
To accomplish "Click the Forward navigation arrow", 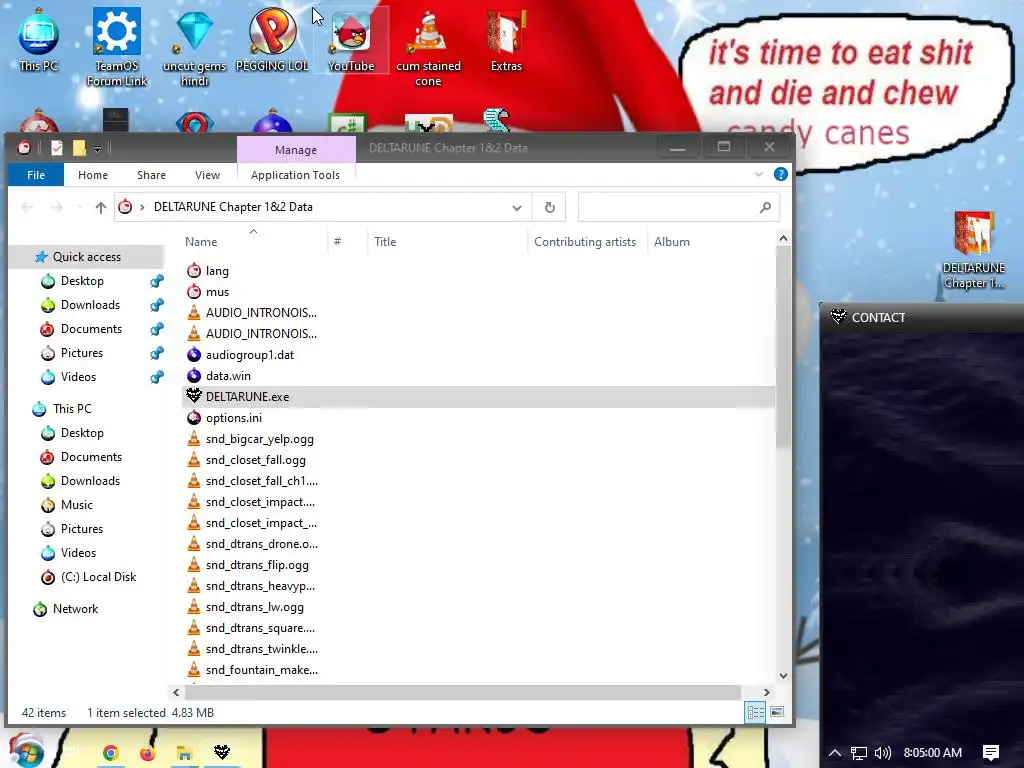I will click(57, 208).
